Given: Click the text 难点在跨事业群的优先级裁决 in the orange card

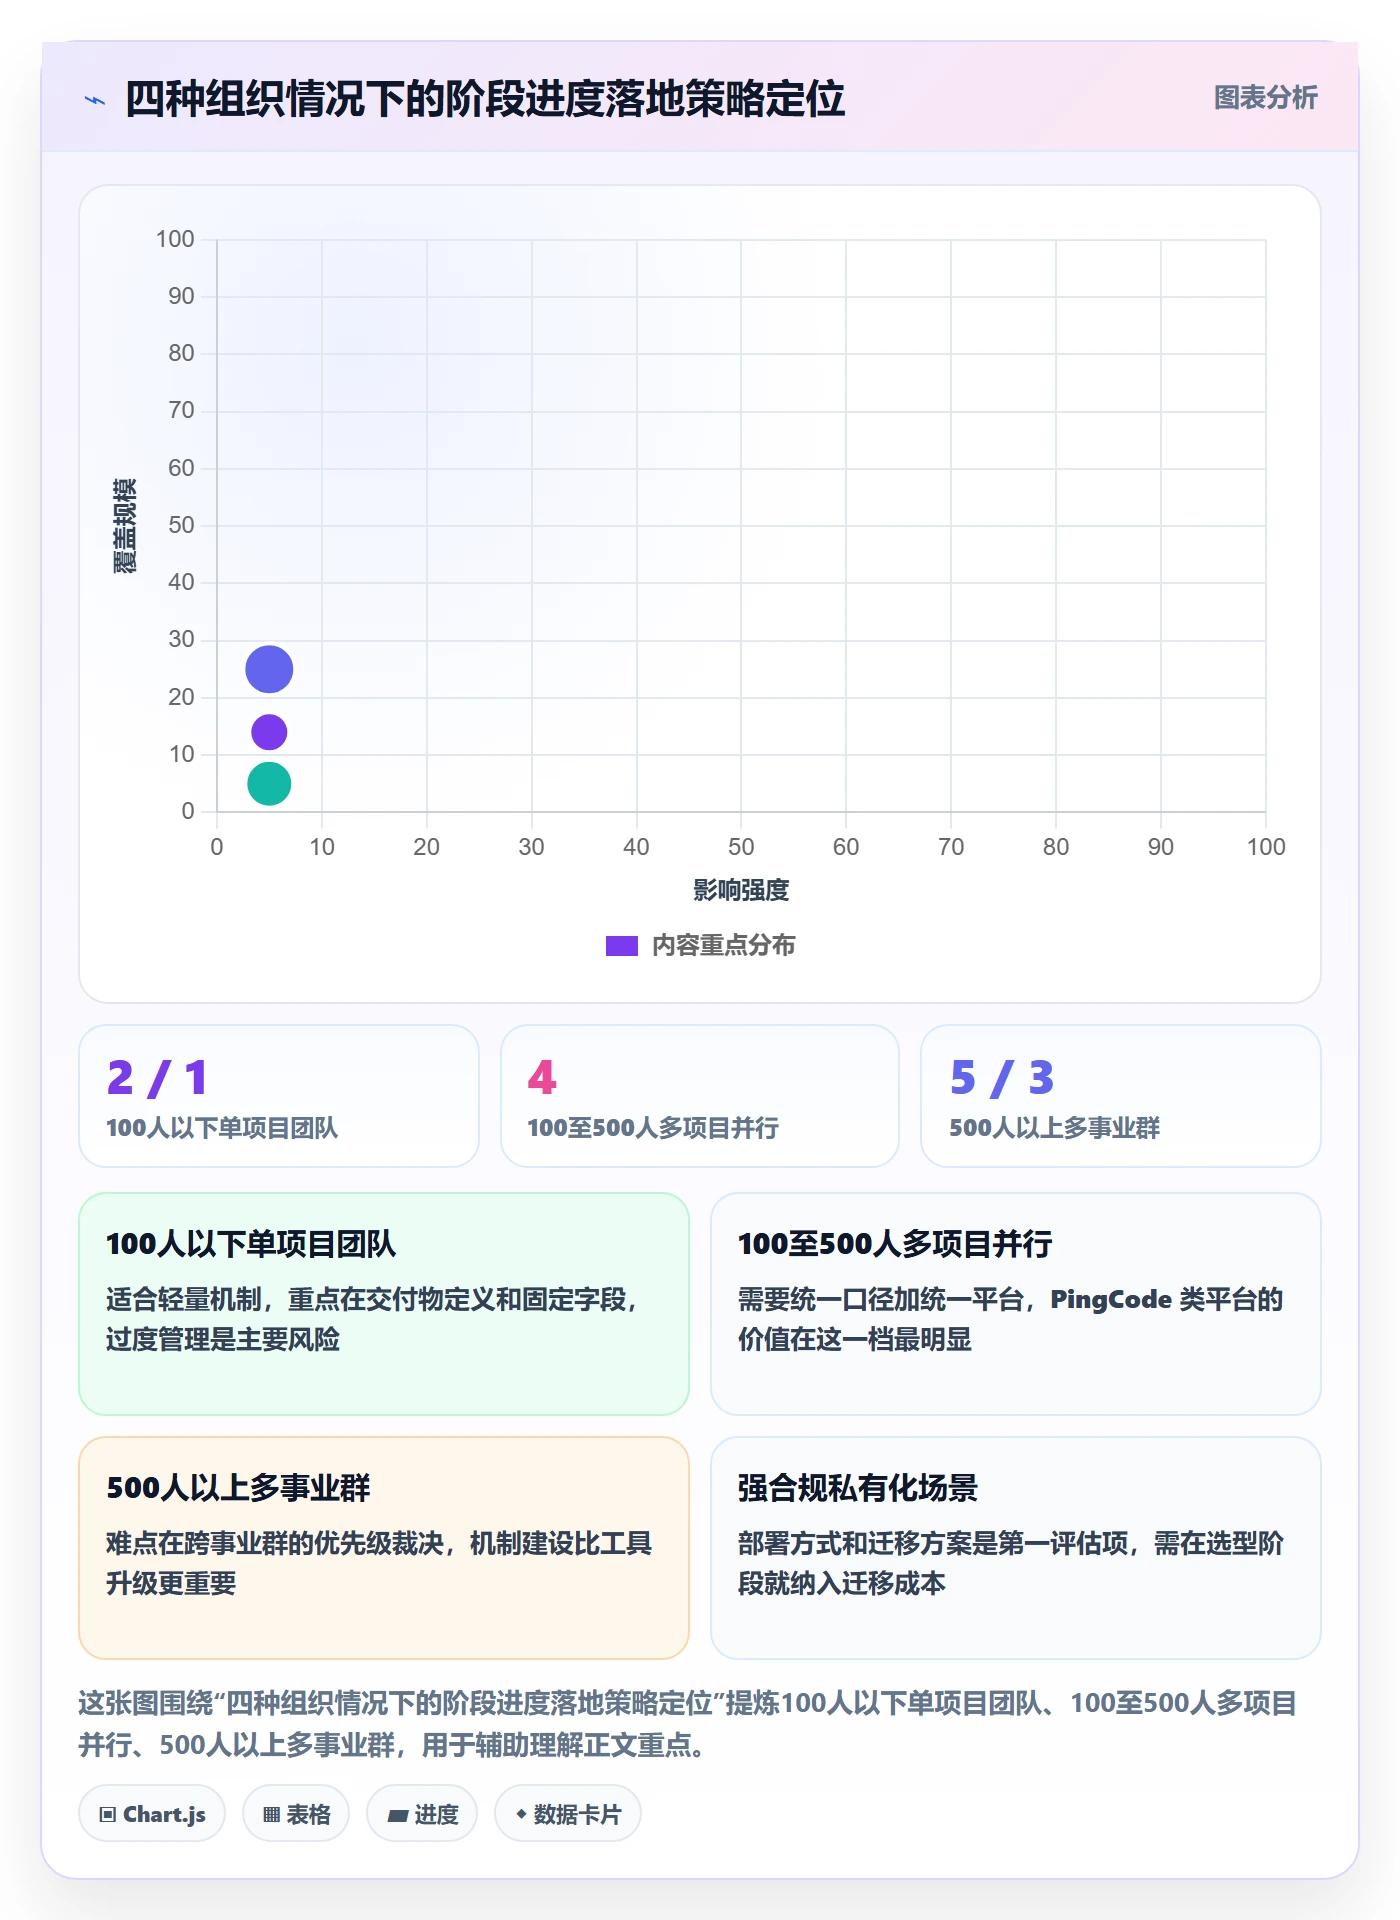Looking at the screenshot, I should point(275,1543).
